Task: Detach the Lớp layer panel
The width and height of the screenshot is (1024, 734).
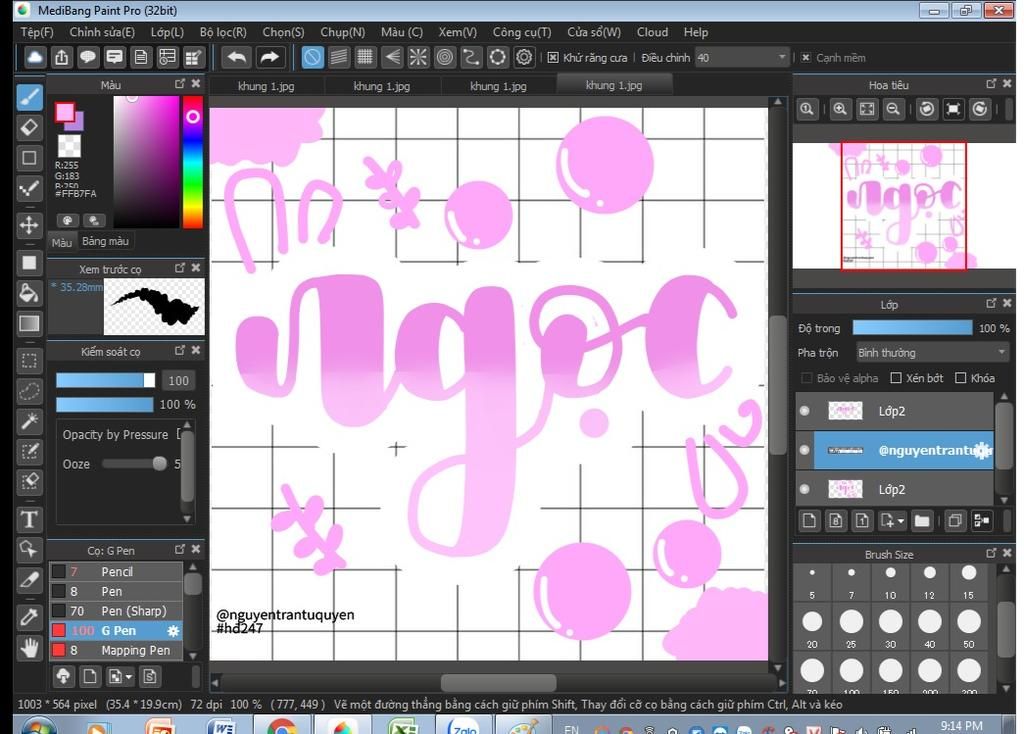Action: [991, 303]
